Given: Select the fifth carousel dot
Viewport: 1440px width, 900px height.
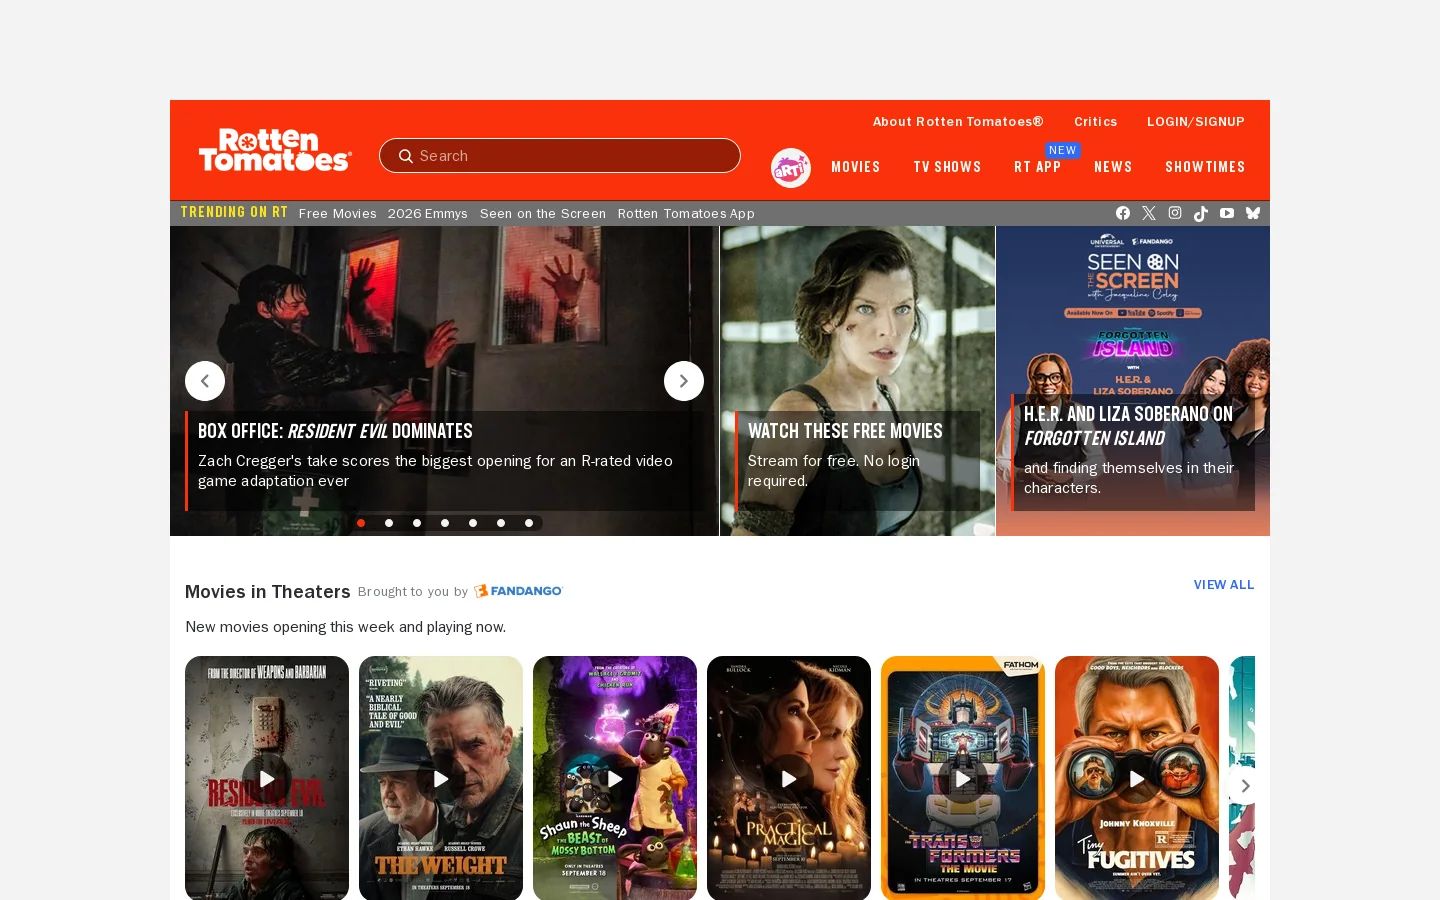Looking at the screenshot, I should click(x=473, y=523).
